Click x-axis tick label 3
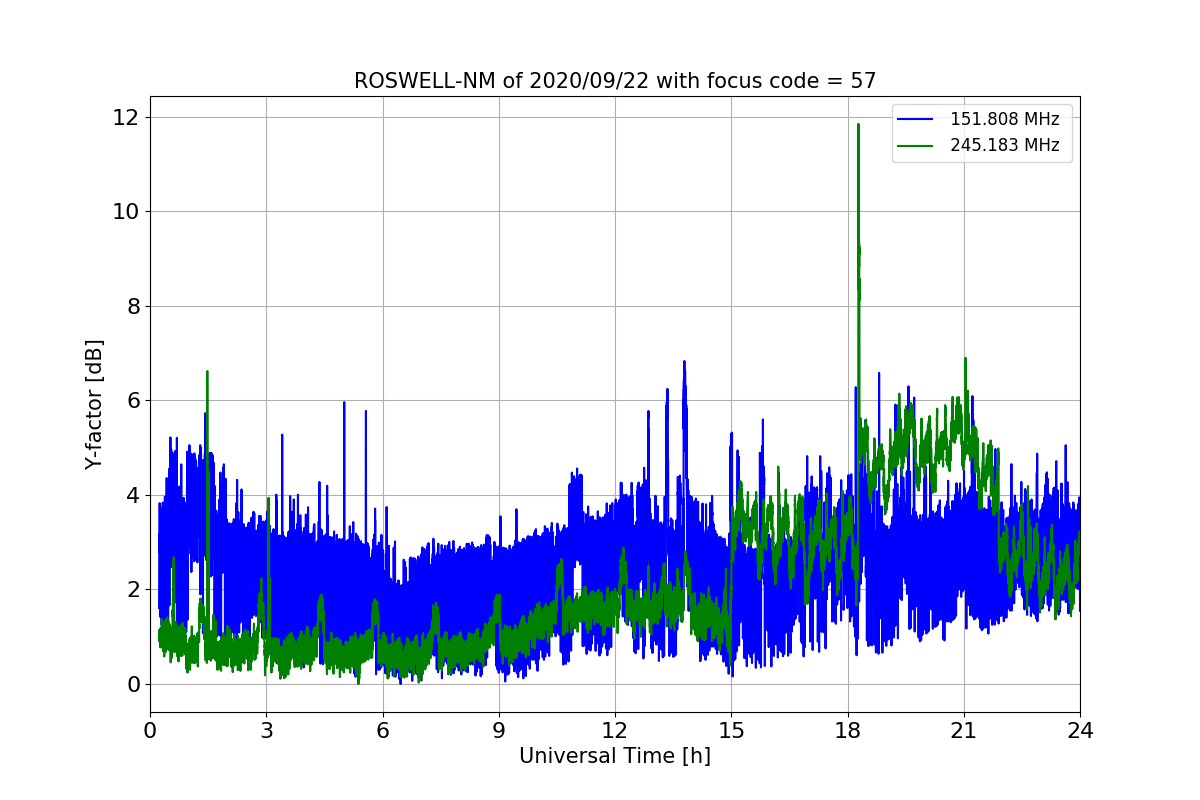The image size is (1200, 800). (x=266, y=730)
